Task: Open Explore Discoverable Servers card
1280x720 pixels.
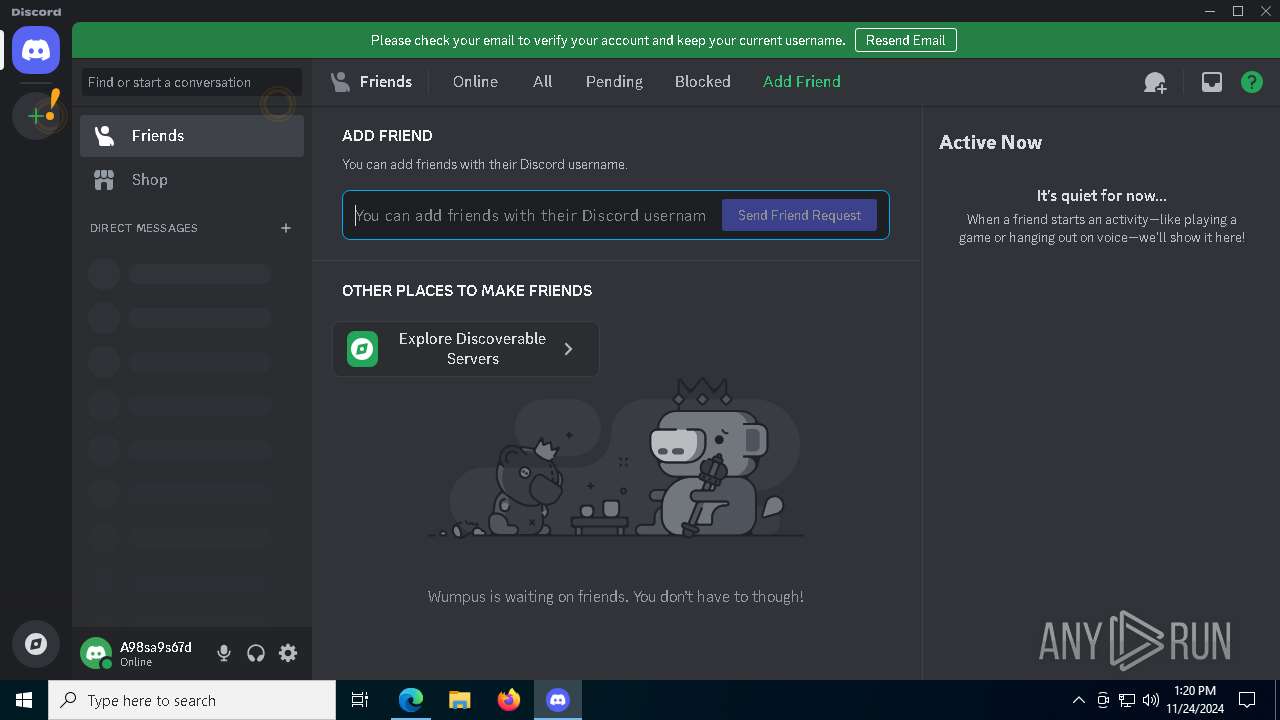Action: coord(466,349)
